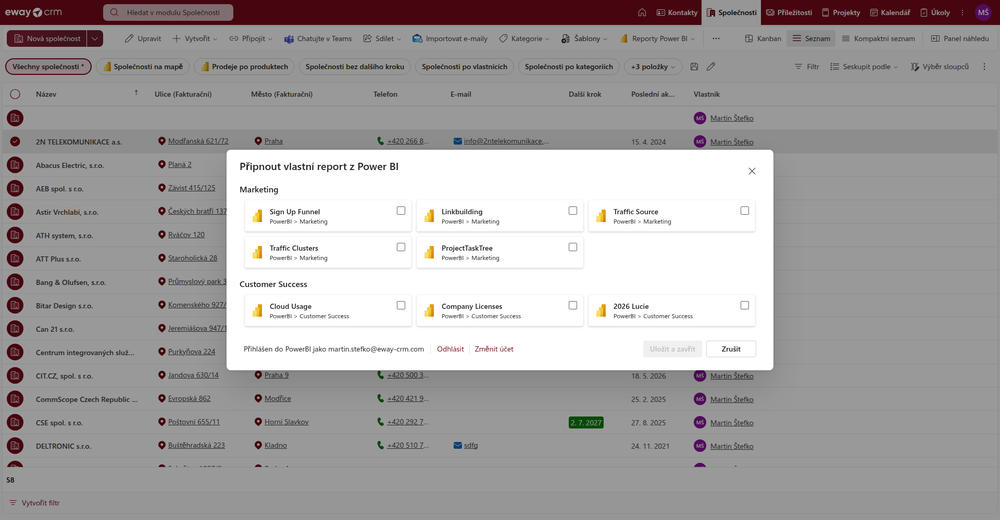
Task: Click email icon in DELTRONIC row
Action: (x=457, y=445)
